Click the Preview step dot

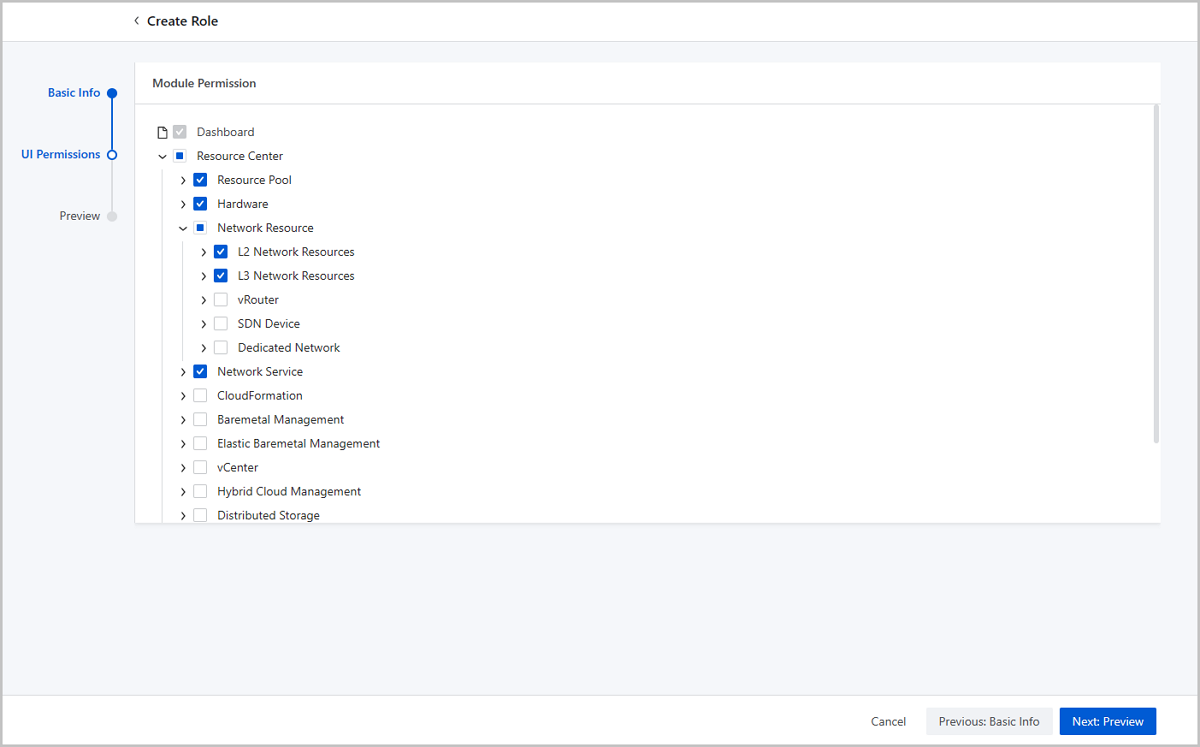click(112, 217)
